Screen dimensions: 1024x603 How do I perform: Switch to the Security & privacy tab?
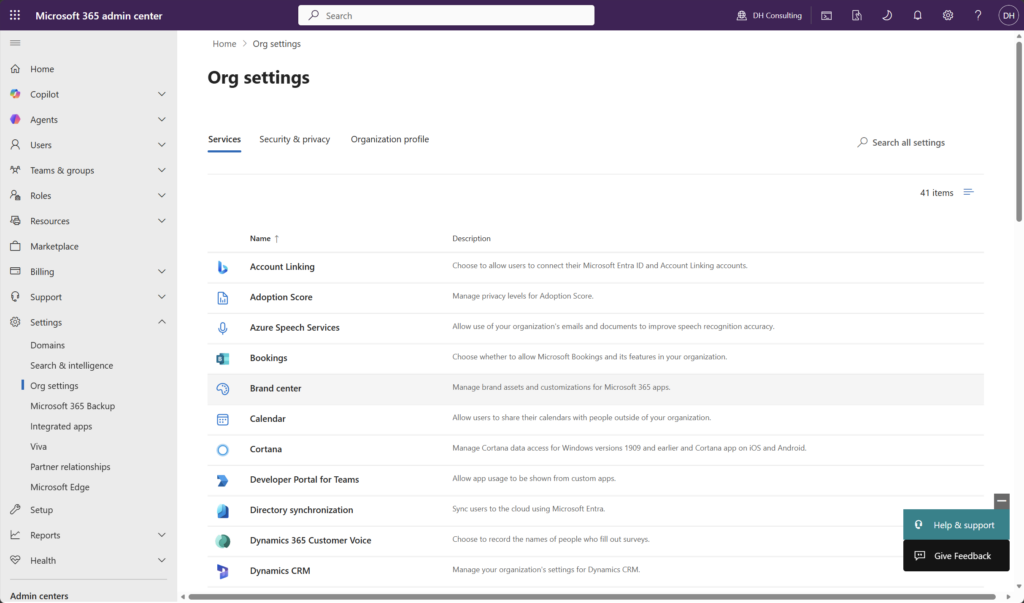tap(295, 139)
